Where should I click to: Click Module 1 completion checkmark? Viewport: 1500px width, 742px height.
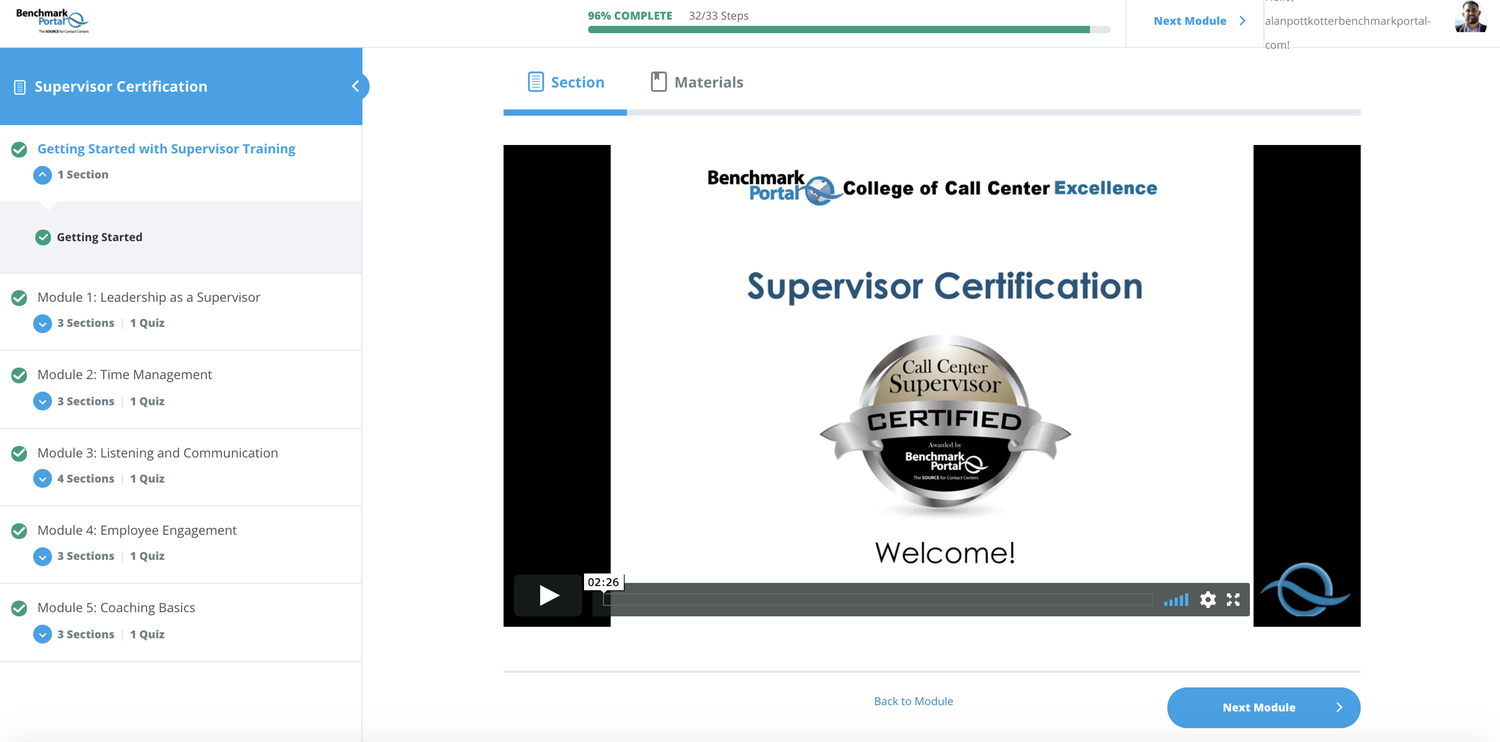coord(19,298)
